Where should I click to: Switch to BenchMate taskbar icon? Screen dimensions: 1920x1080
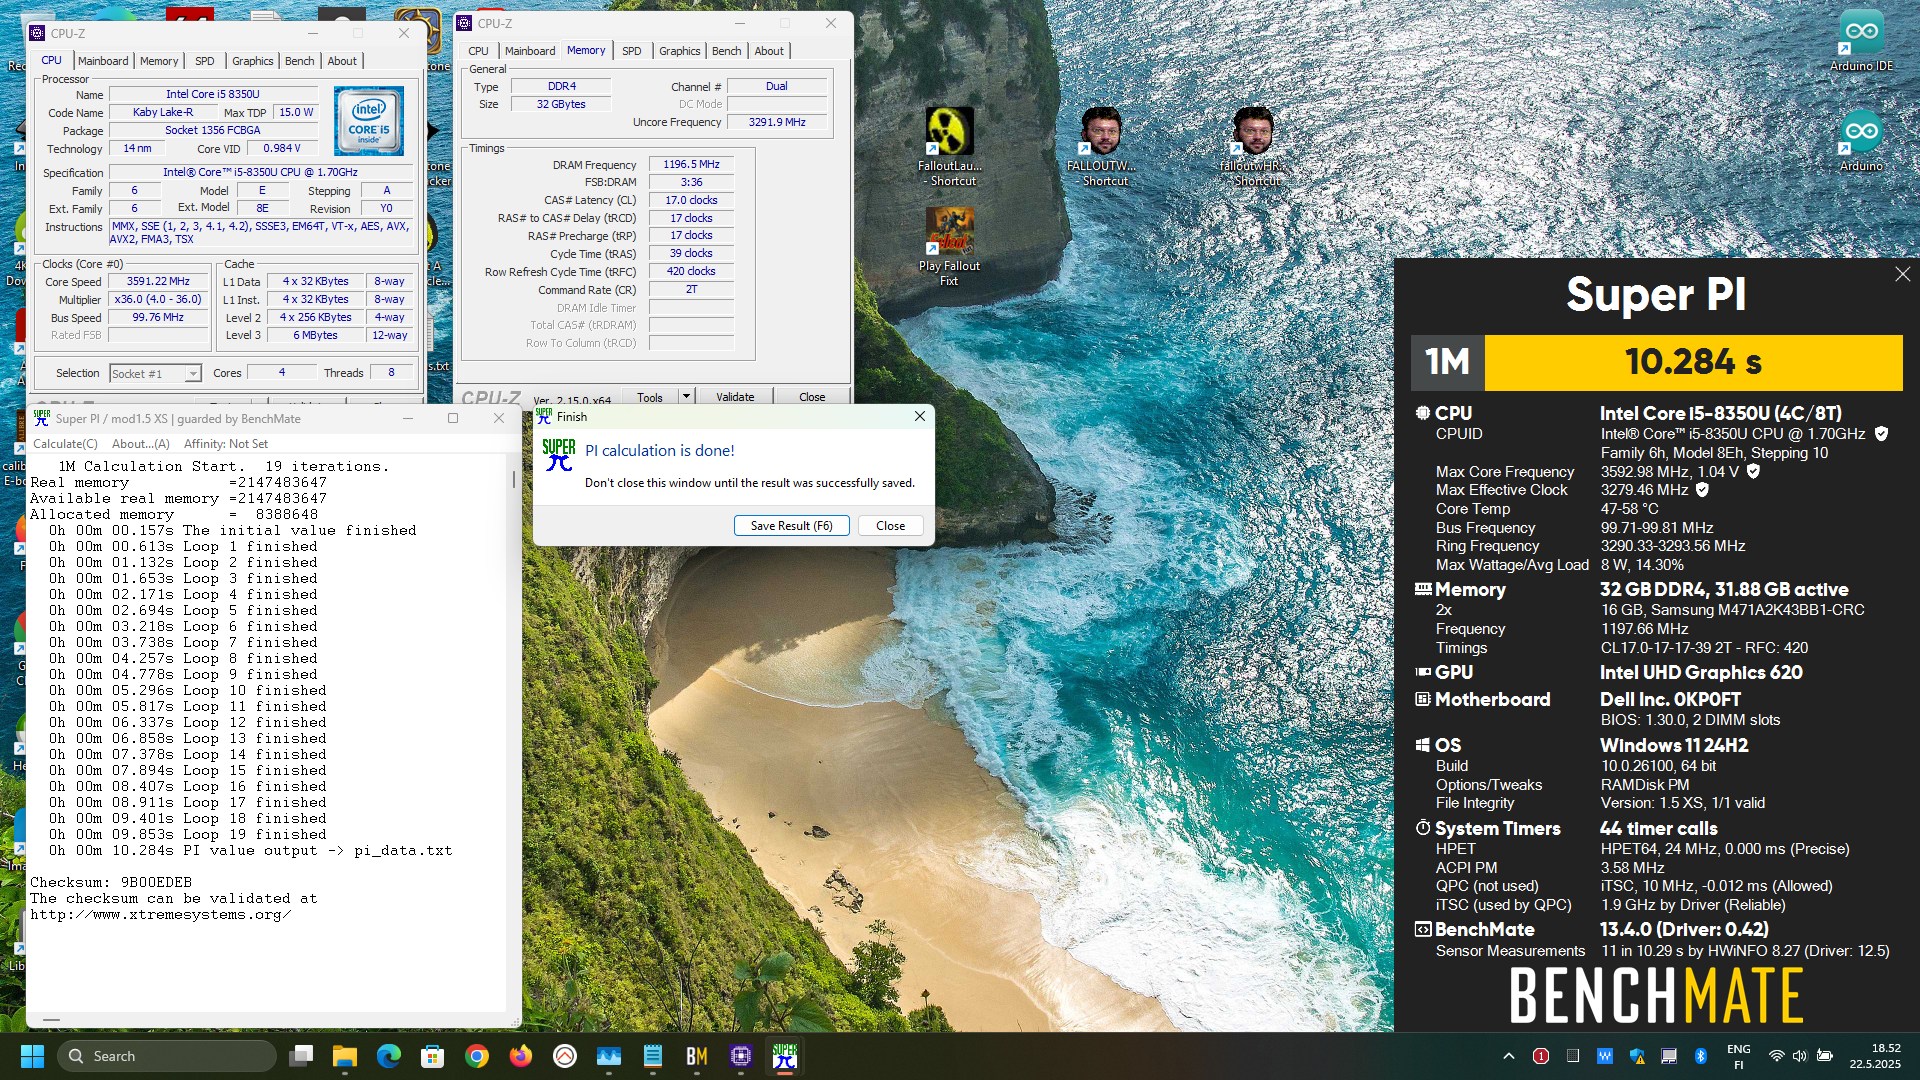click(x=697, y=1056)
